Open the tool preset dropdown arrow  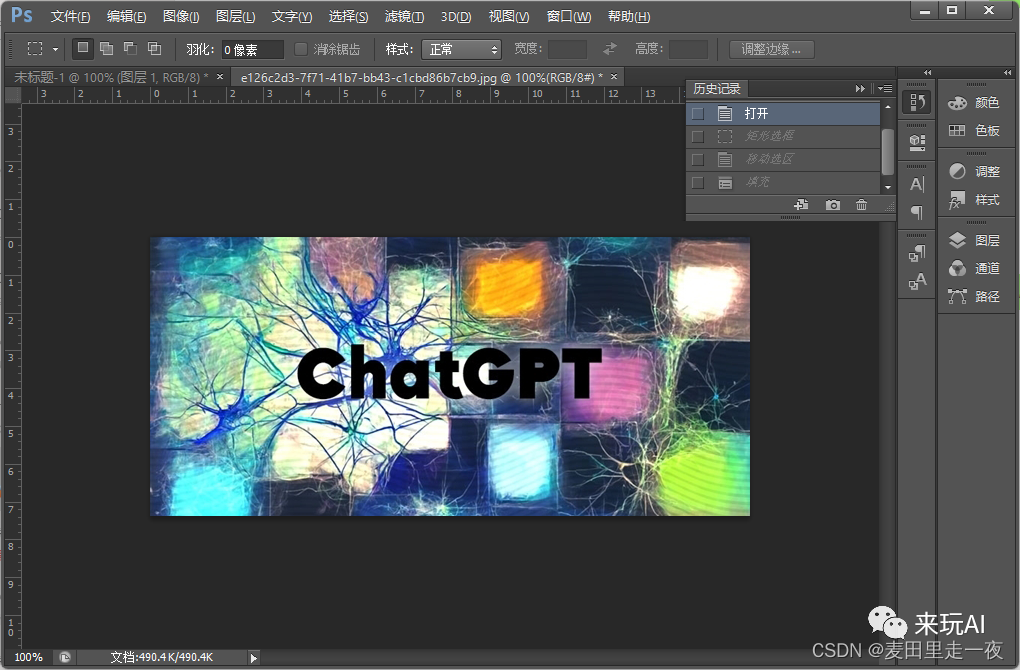(55, 49)
